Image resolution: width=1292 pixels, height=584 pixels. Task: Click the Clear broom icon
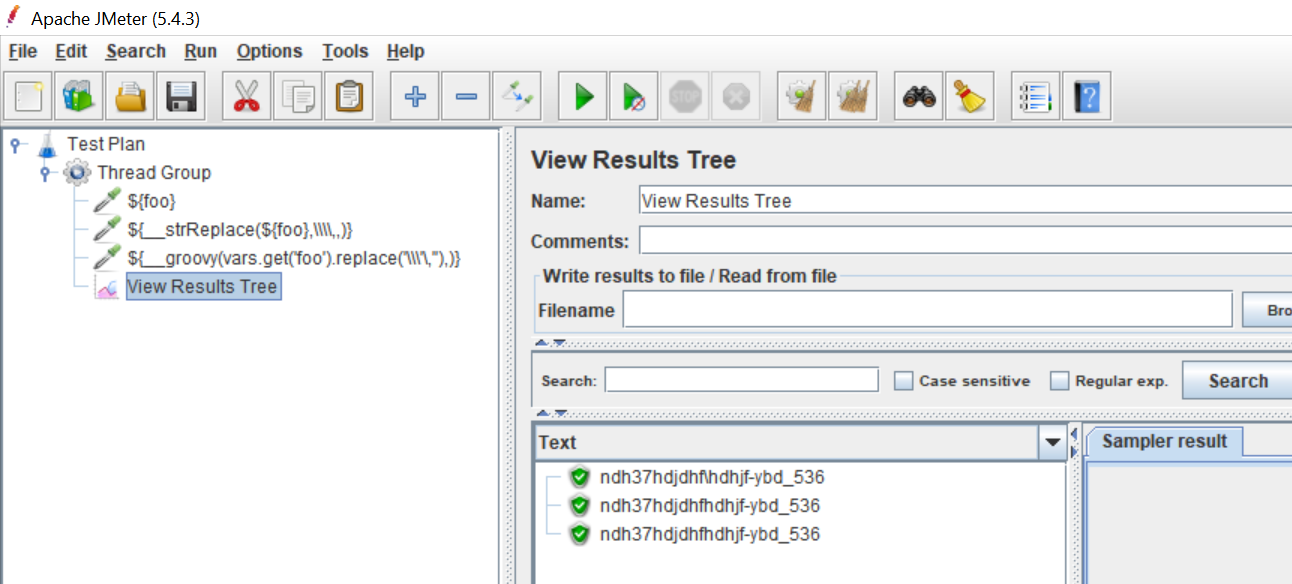[802, 97]
